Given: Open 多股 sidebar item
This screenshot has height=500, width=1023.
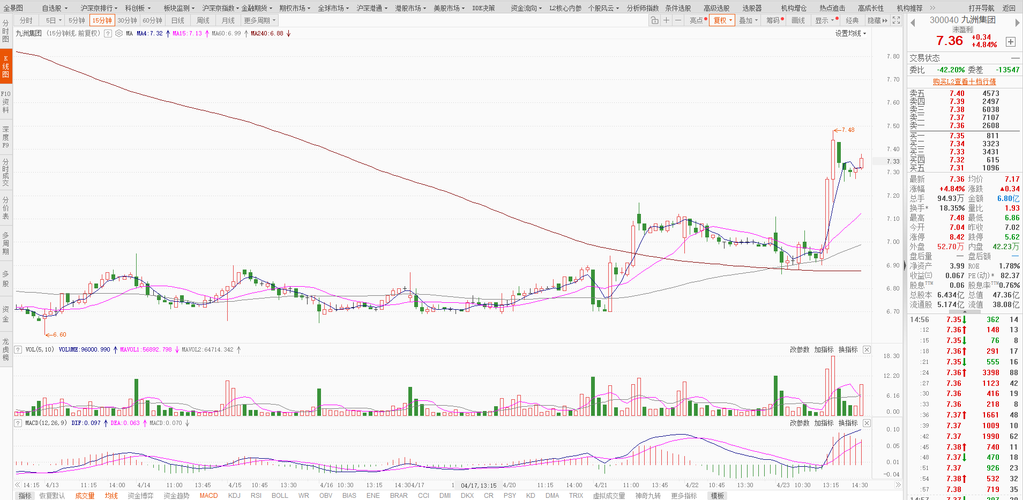Looking at the screenshot, I should click(x=6, y=279).
